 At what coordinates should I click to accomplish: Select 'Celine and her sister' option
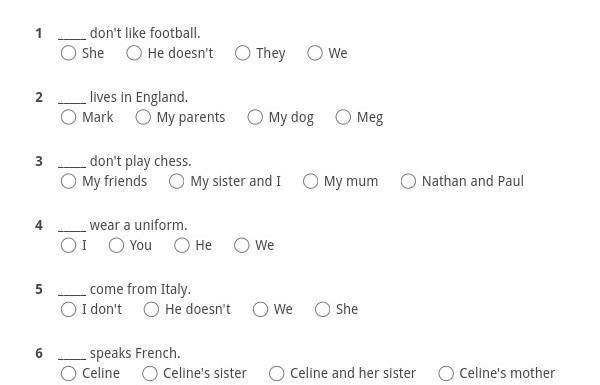[276, 373]
